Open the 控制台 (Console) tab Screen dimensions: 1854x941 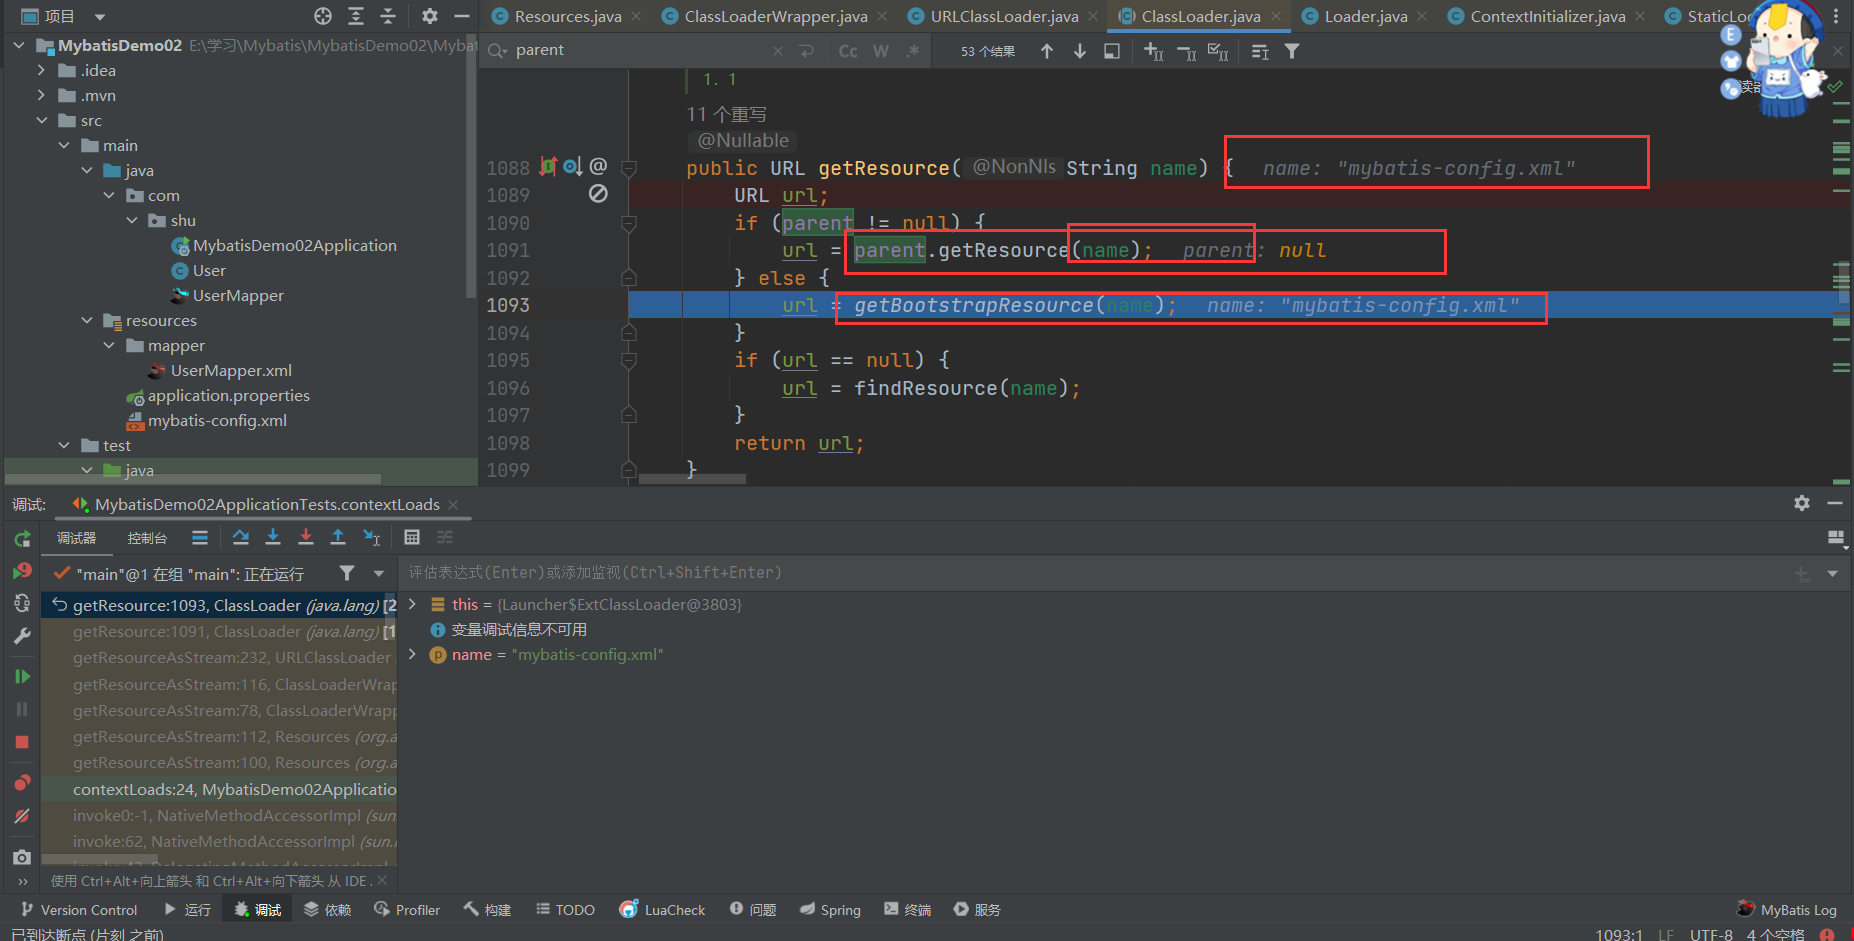pyautogui.click(x=147, y=538)
